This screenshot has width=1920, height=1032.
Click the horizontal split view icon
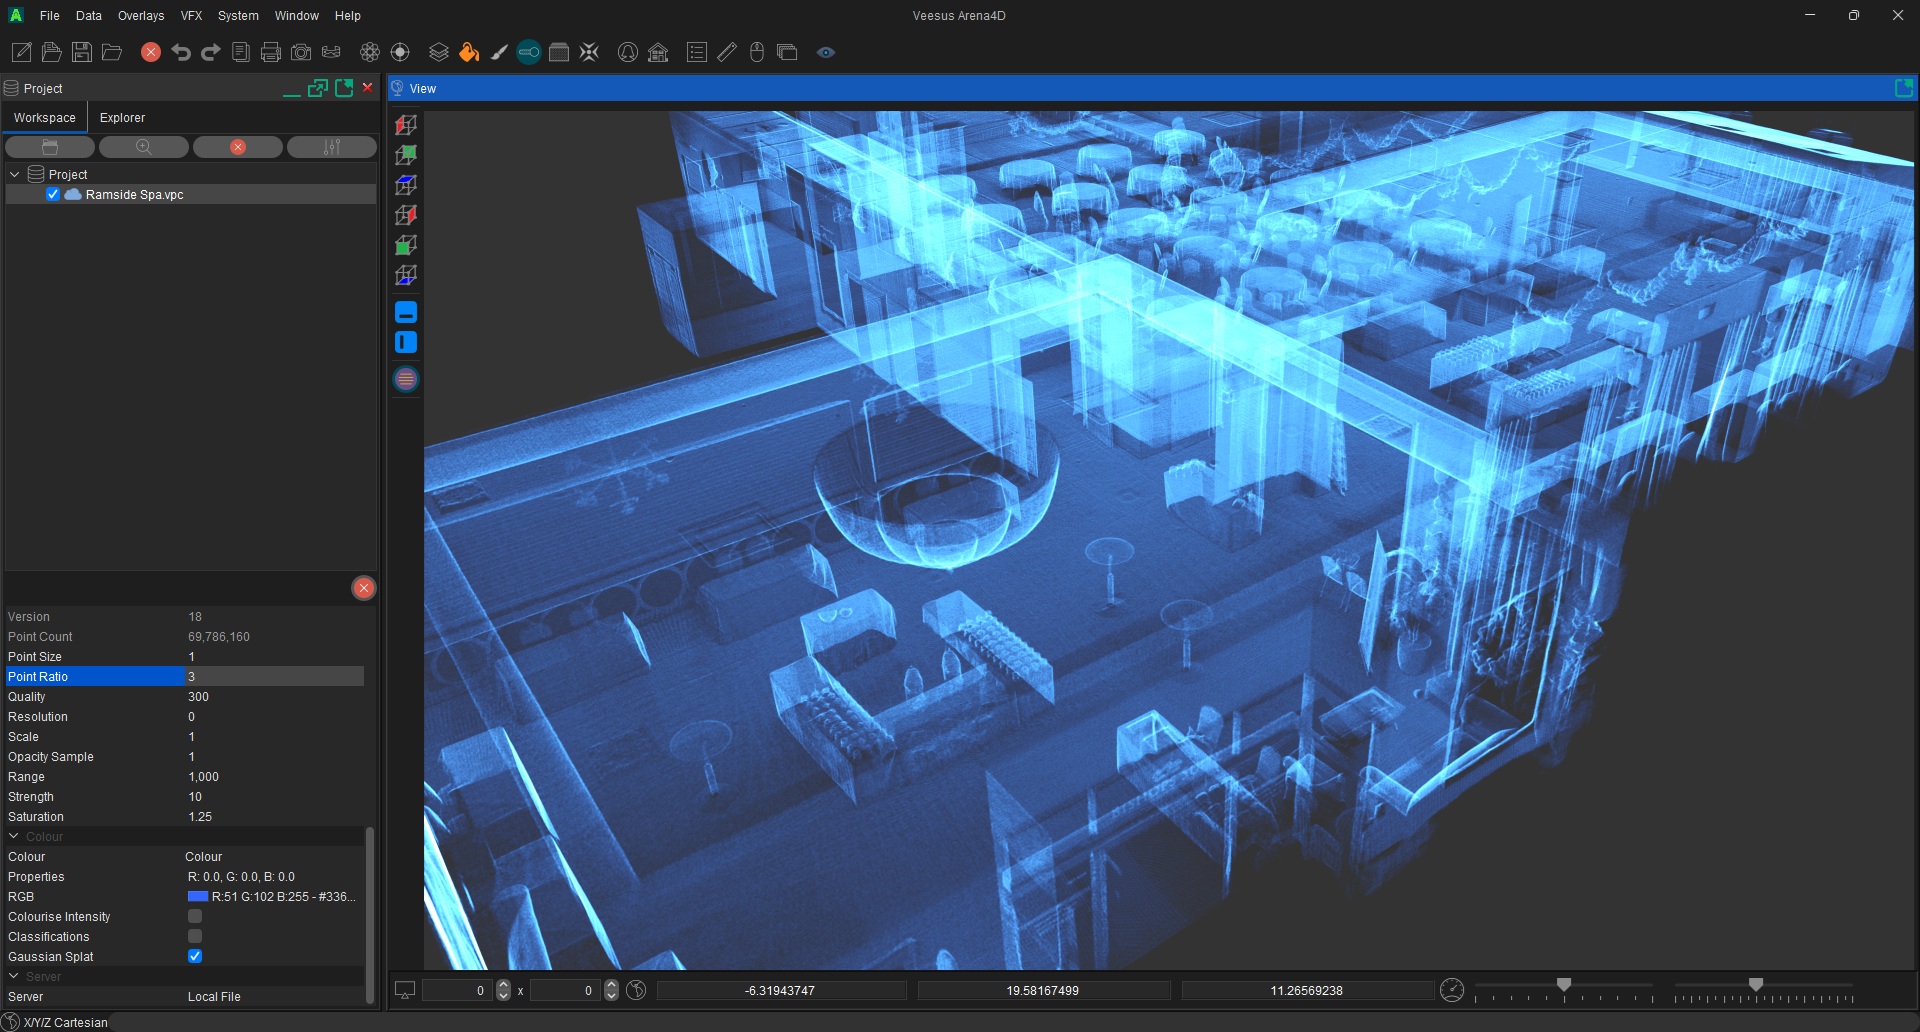click(406, 311)
